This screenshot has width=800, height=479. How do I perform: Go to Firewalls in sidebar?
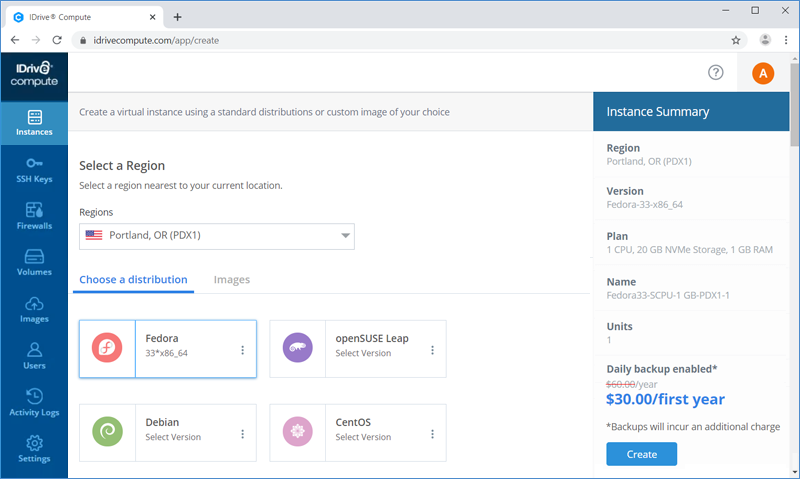pyautogui.click(x=34, y=217)
